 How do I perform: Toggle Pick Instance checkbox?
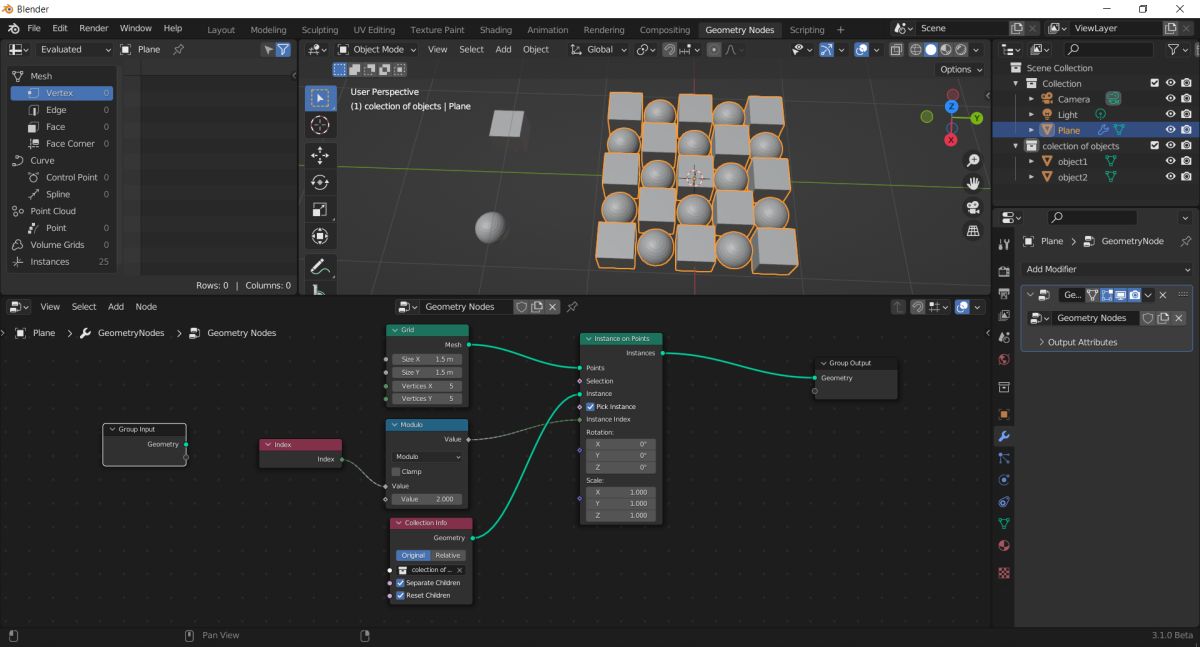591,407
